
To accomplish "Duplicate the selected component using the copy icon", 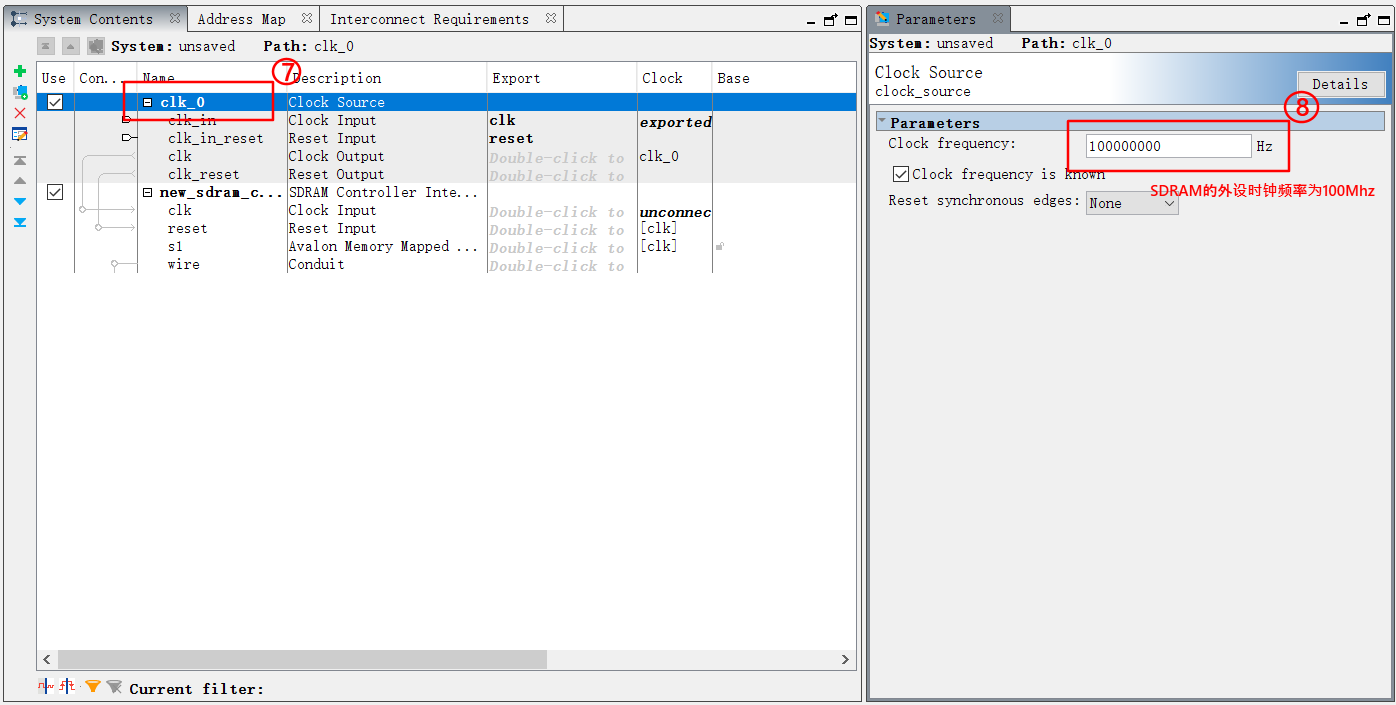I will pyautogui.click(x=20, y=92).
